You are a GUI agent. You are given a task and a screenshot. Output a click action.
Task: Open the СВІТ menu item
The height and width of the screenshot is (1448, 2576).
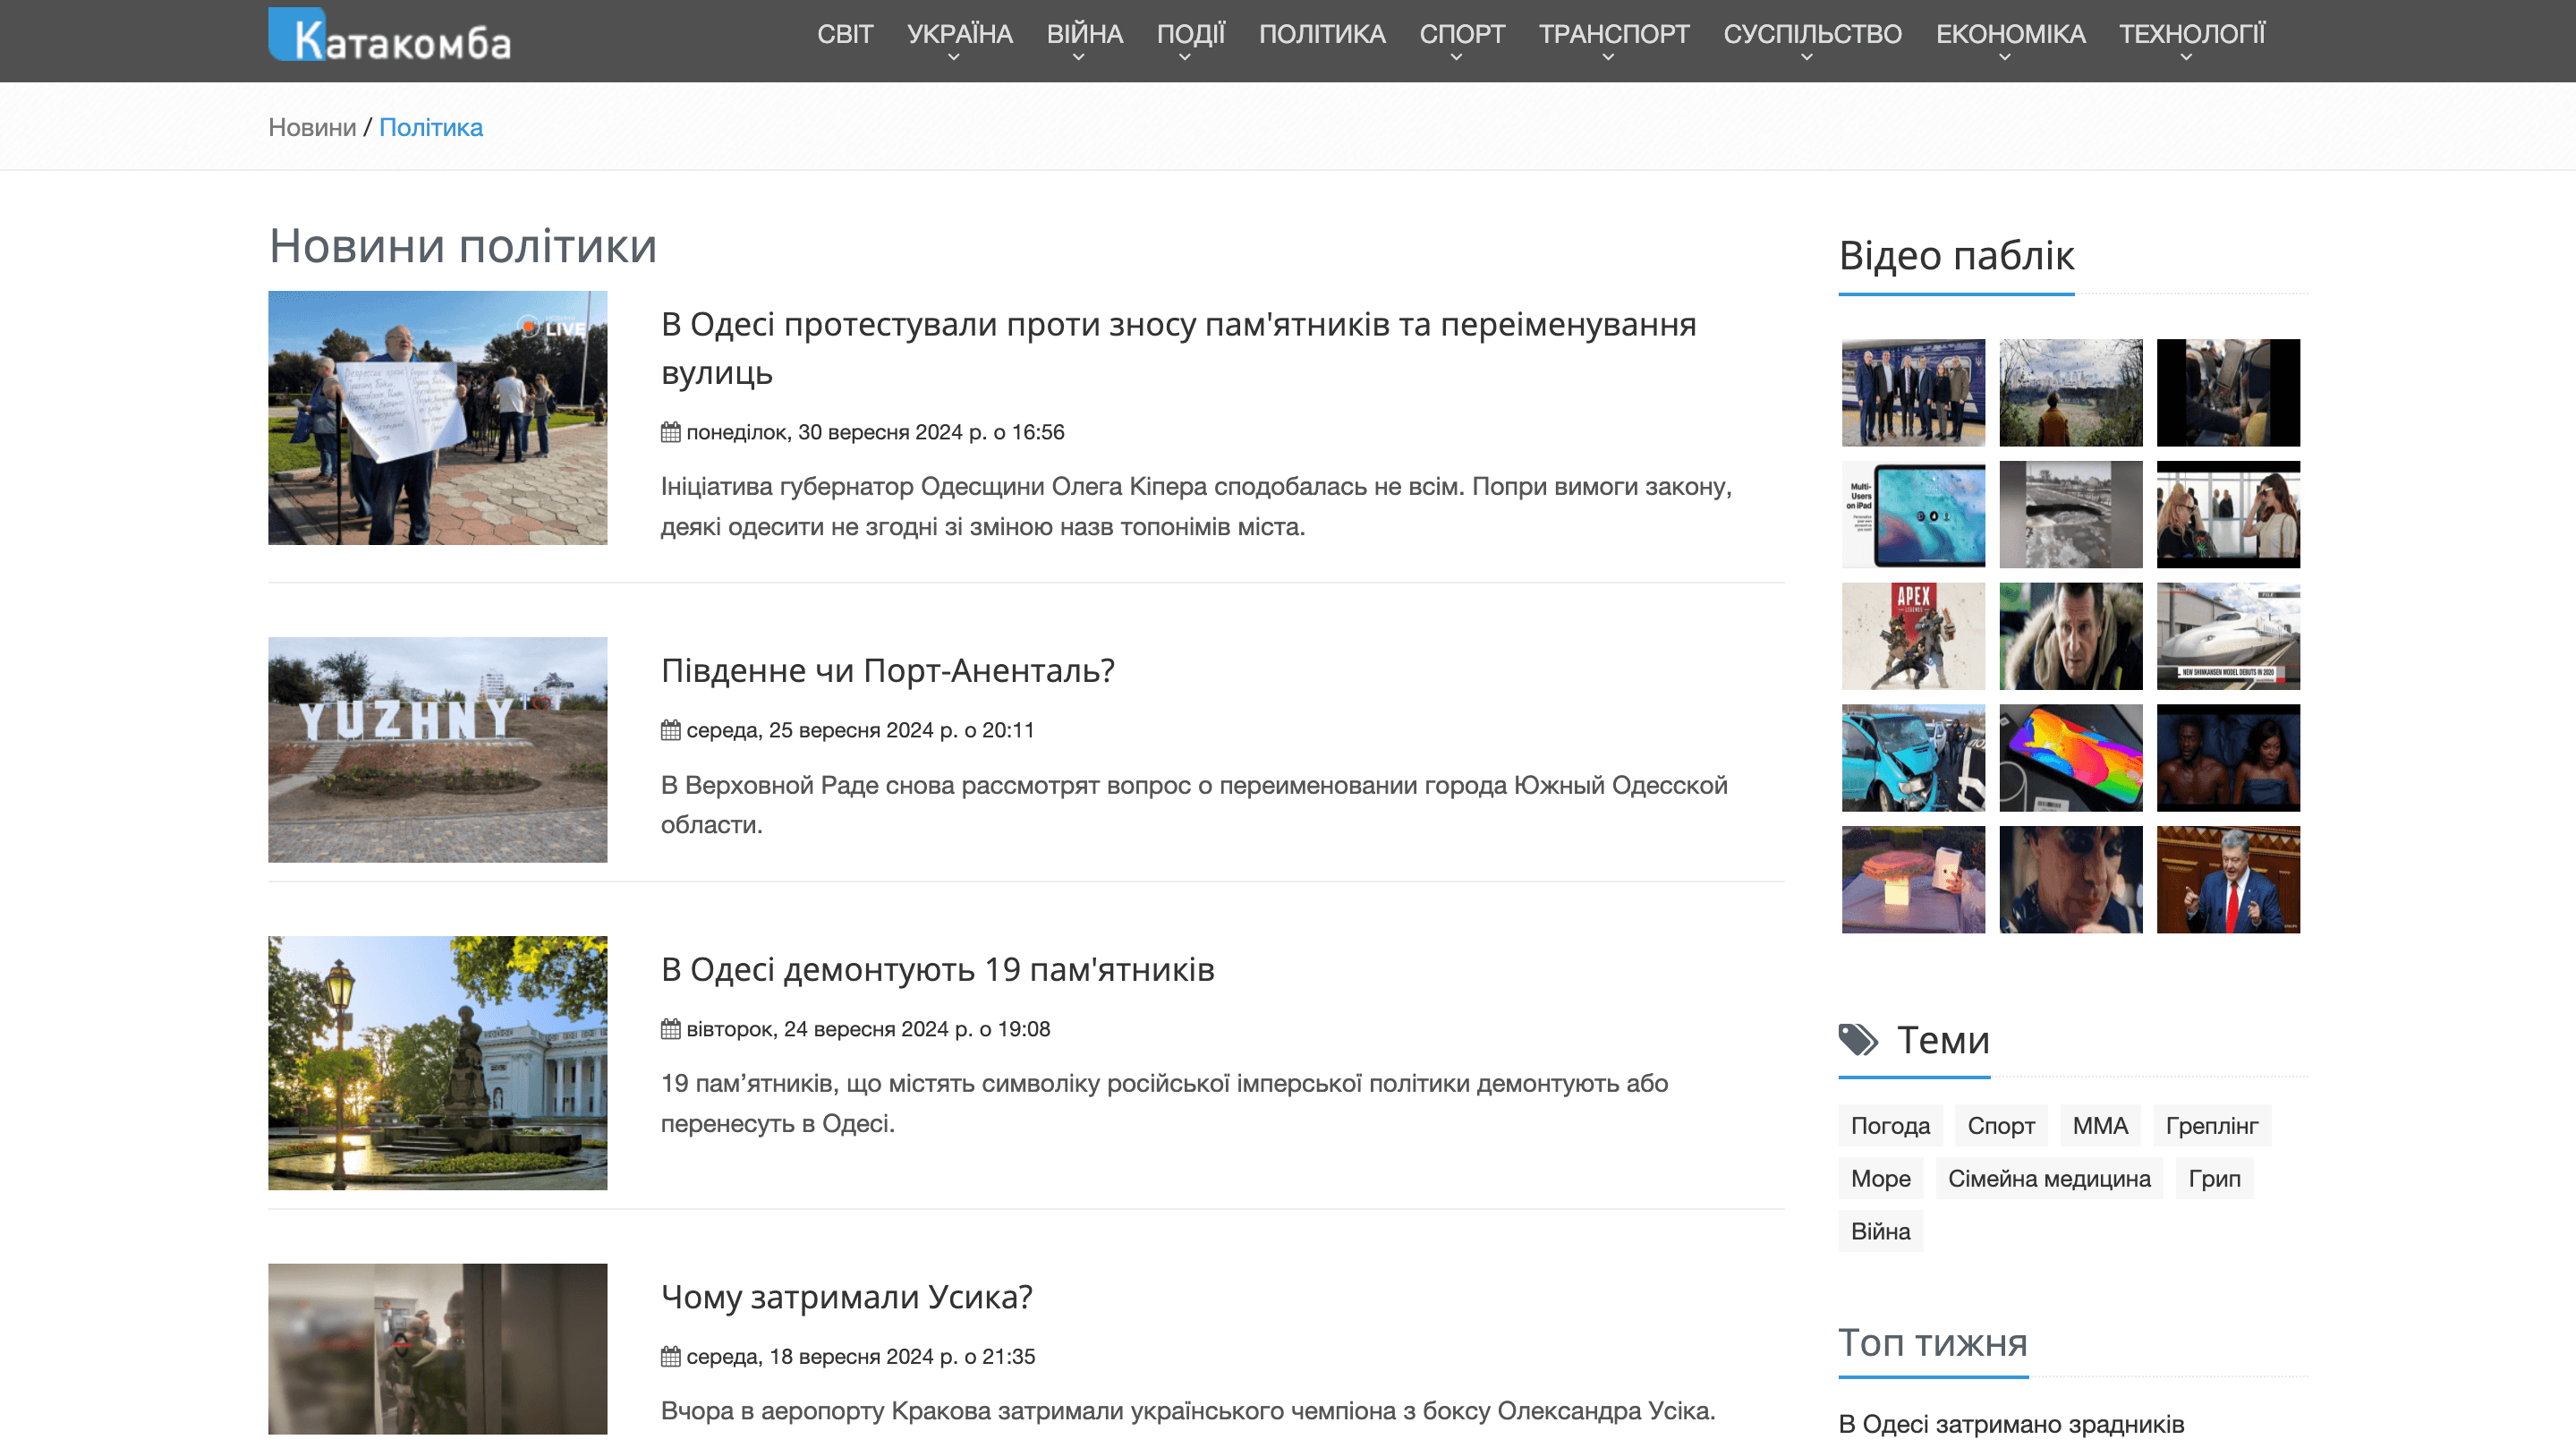pyautogui.click(x=845, y=34)
